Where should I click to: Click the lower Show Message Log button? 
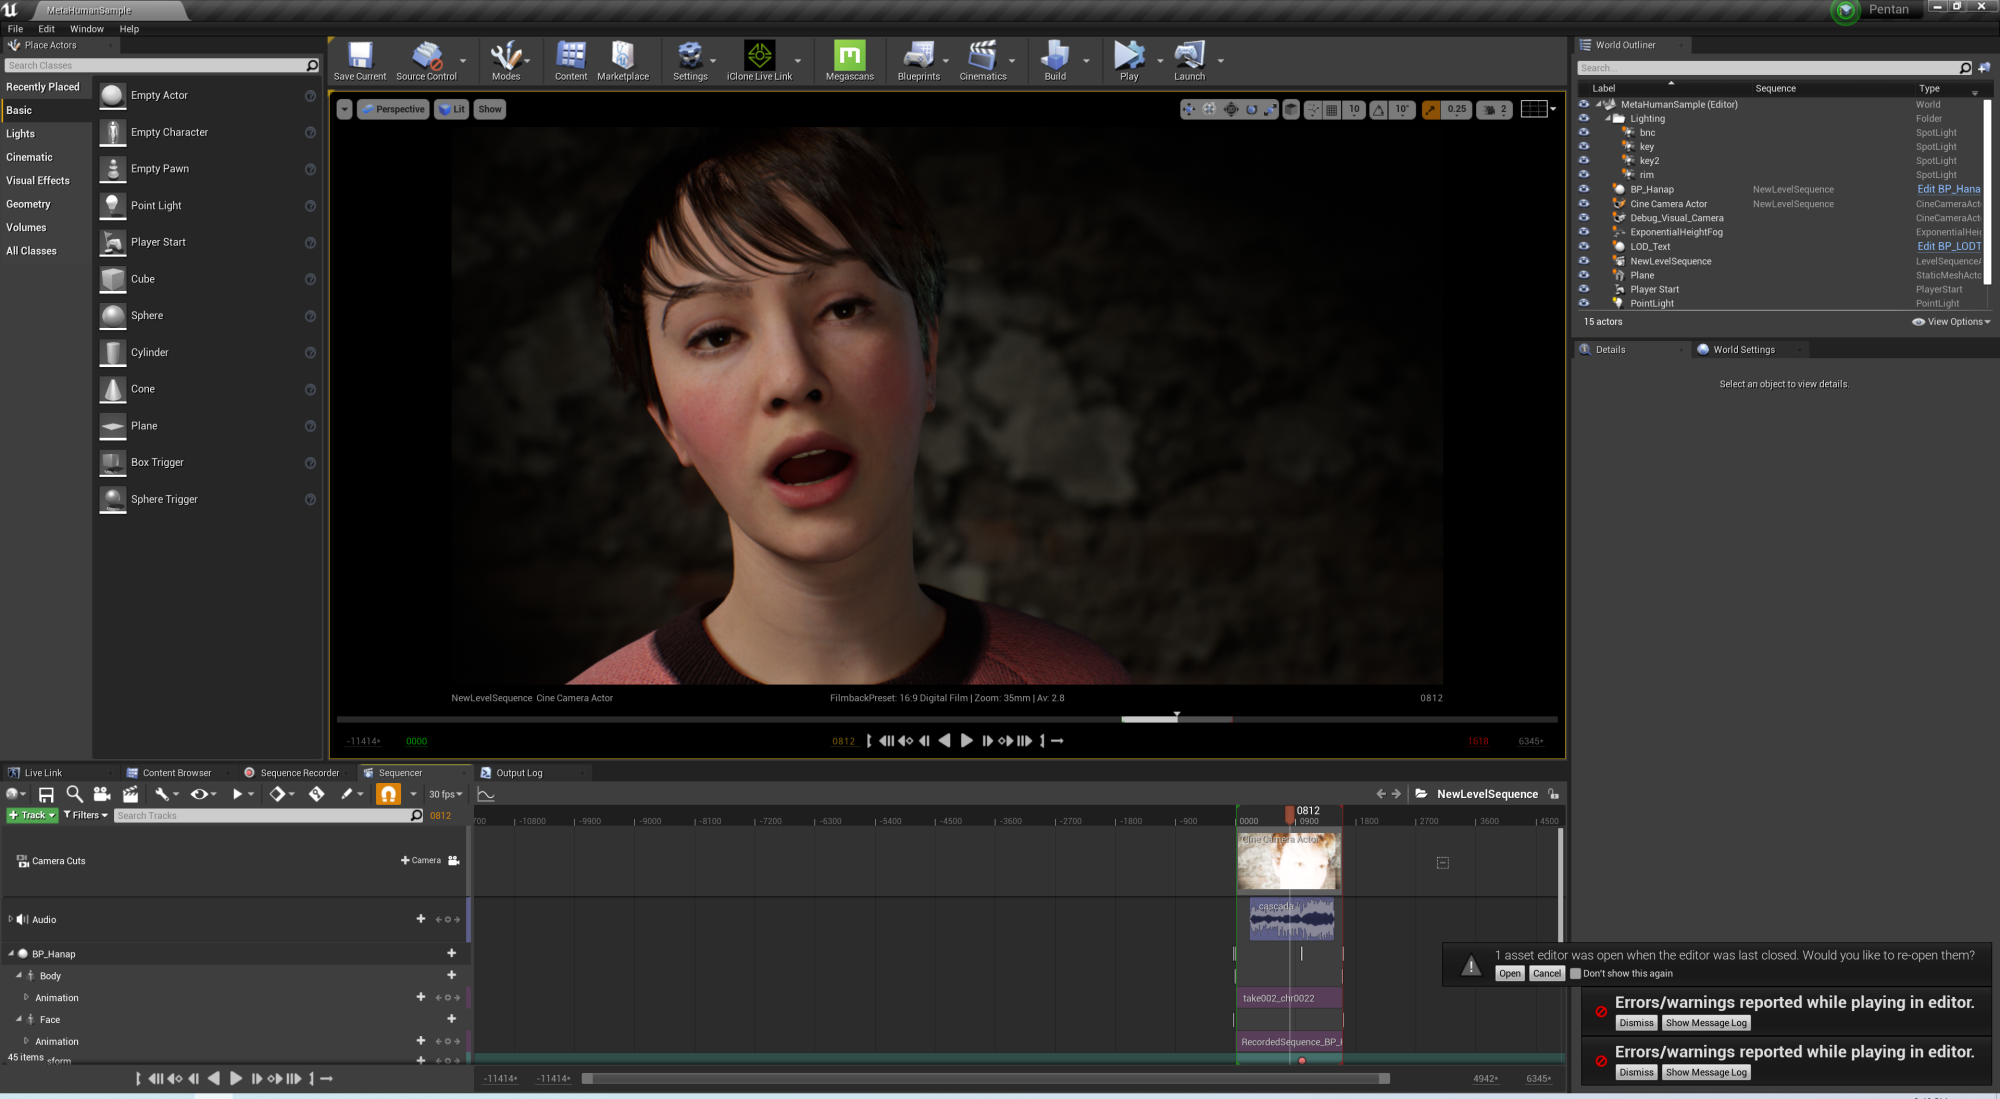pyautogui.click(x=1706, y=1073)
